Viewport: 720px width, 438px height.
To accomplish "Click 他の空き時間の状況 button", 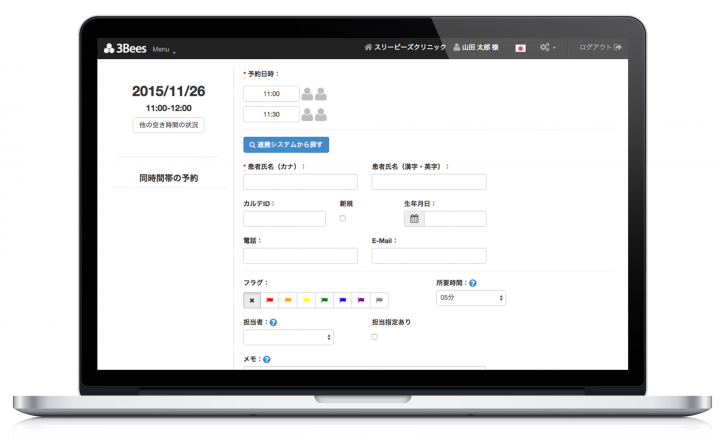I will tap(169, 125).
